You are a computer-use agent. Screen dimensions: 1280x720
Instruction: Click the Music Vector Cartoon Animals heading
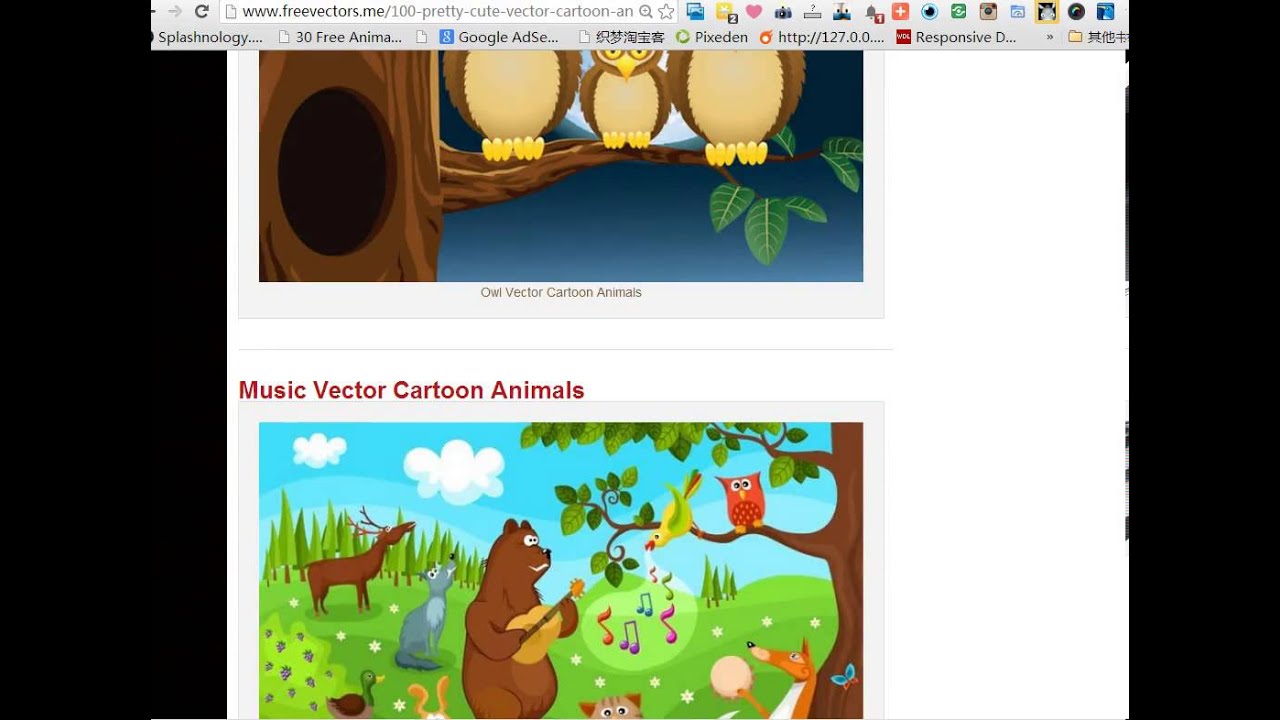pos(411,390)
